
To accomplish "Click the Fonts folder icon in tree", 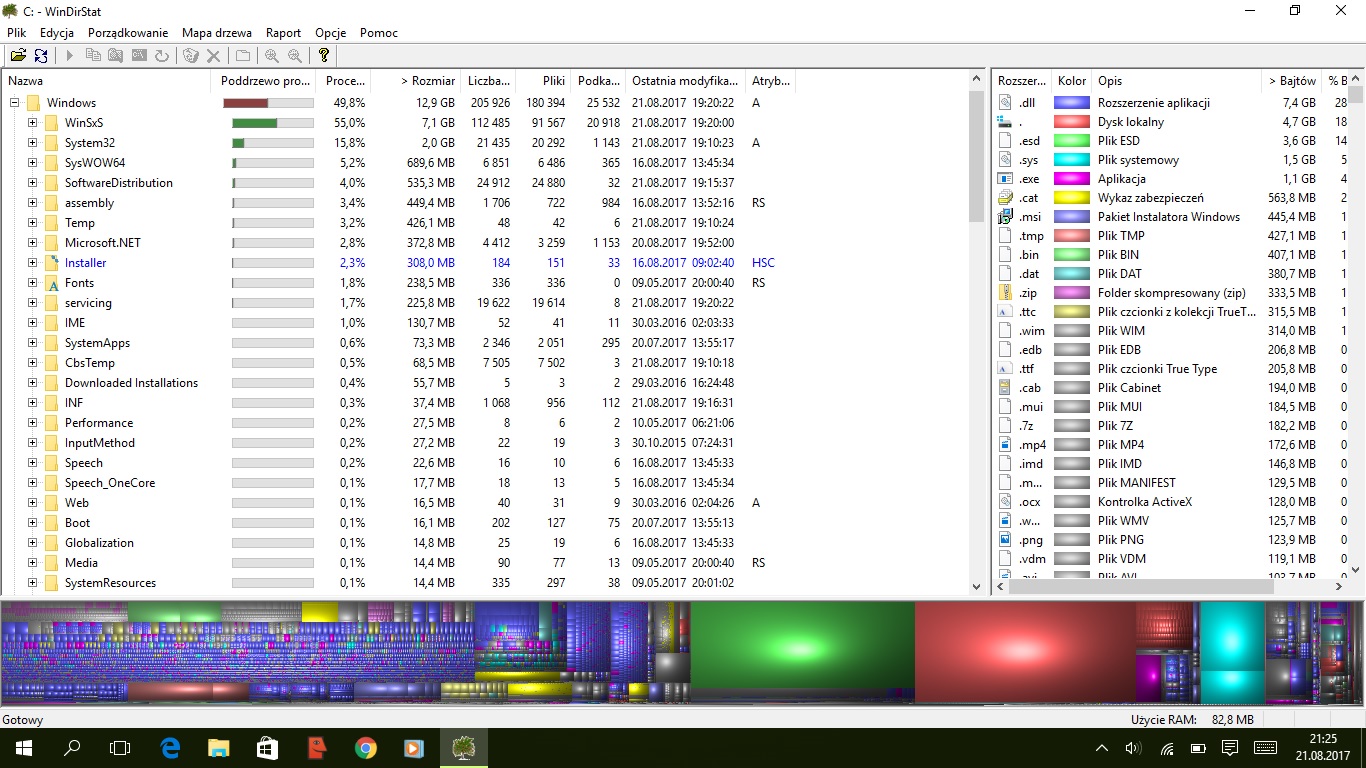I will click(x=53, y=283).
